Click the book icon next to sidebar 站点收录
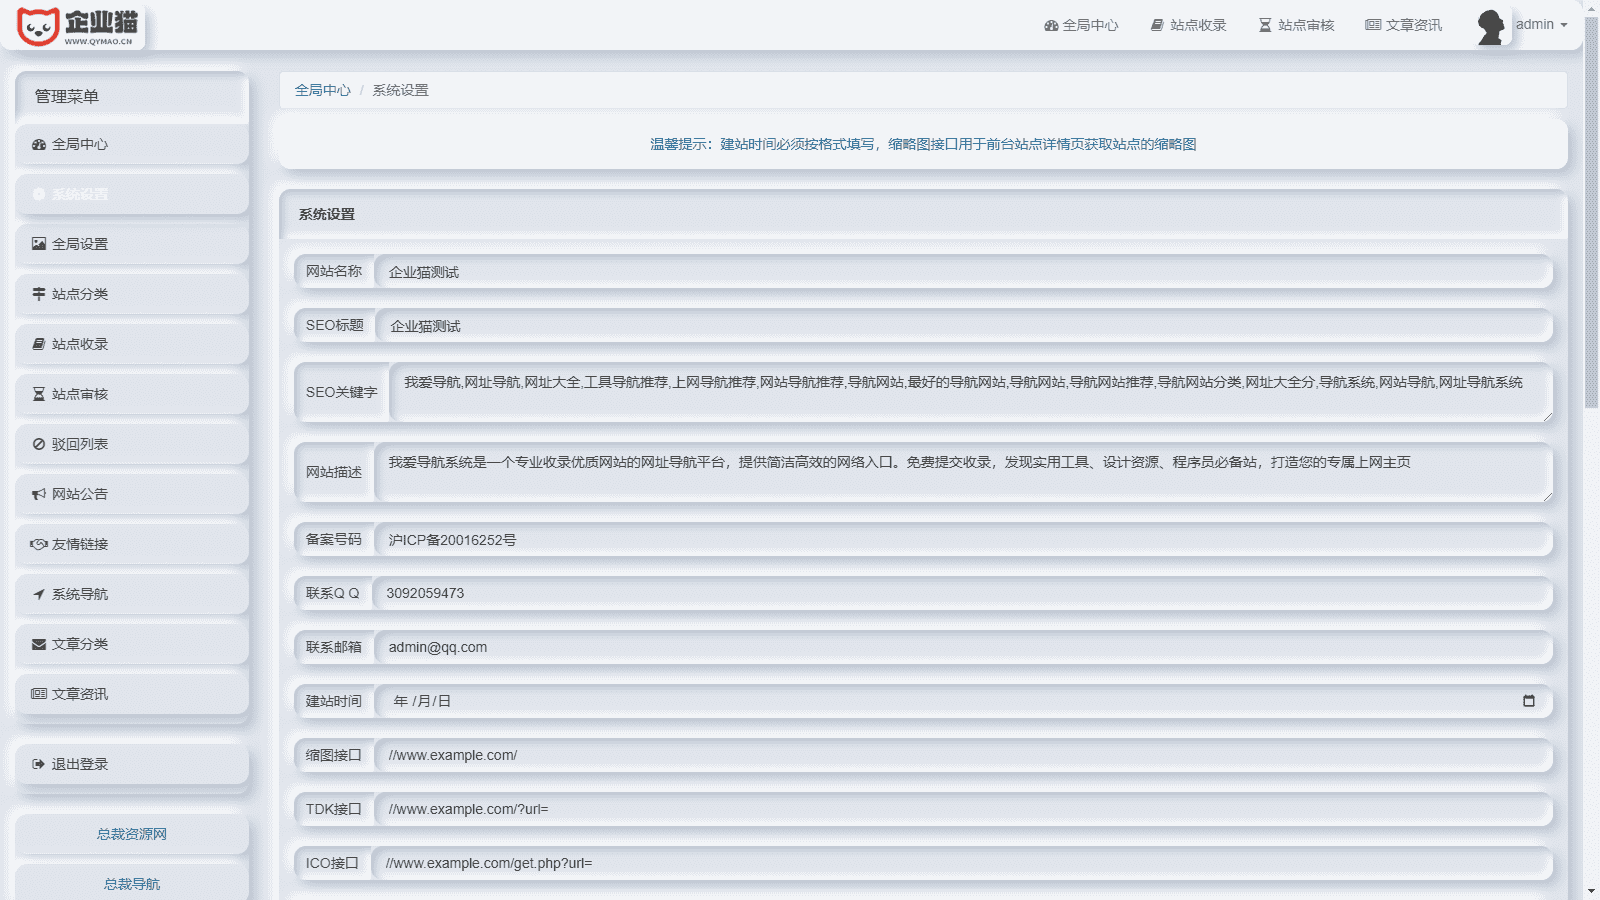 click(39, 344)
